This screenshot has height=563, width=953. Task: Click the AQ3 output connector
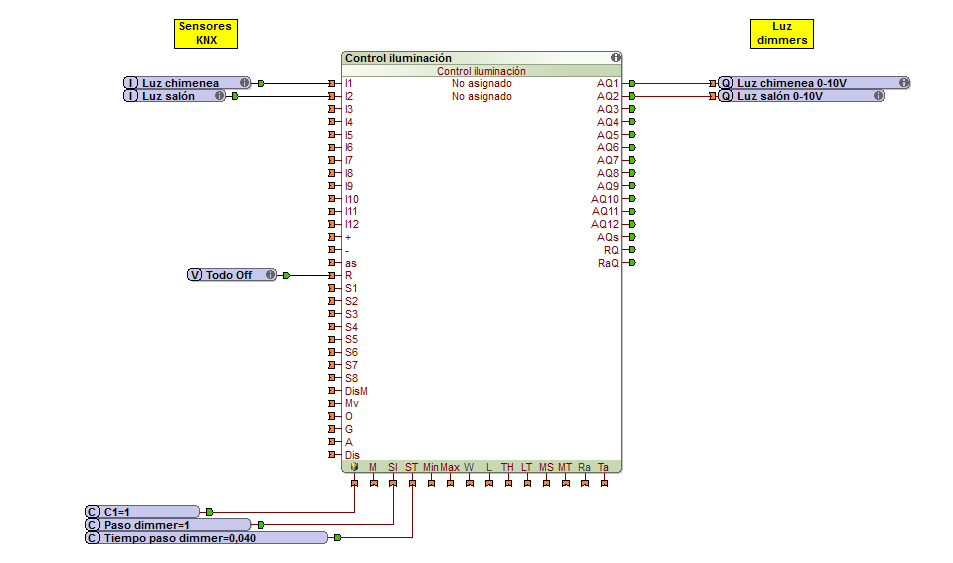(x=632, y=109)
